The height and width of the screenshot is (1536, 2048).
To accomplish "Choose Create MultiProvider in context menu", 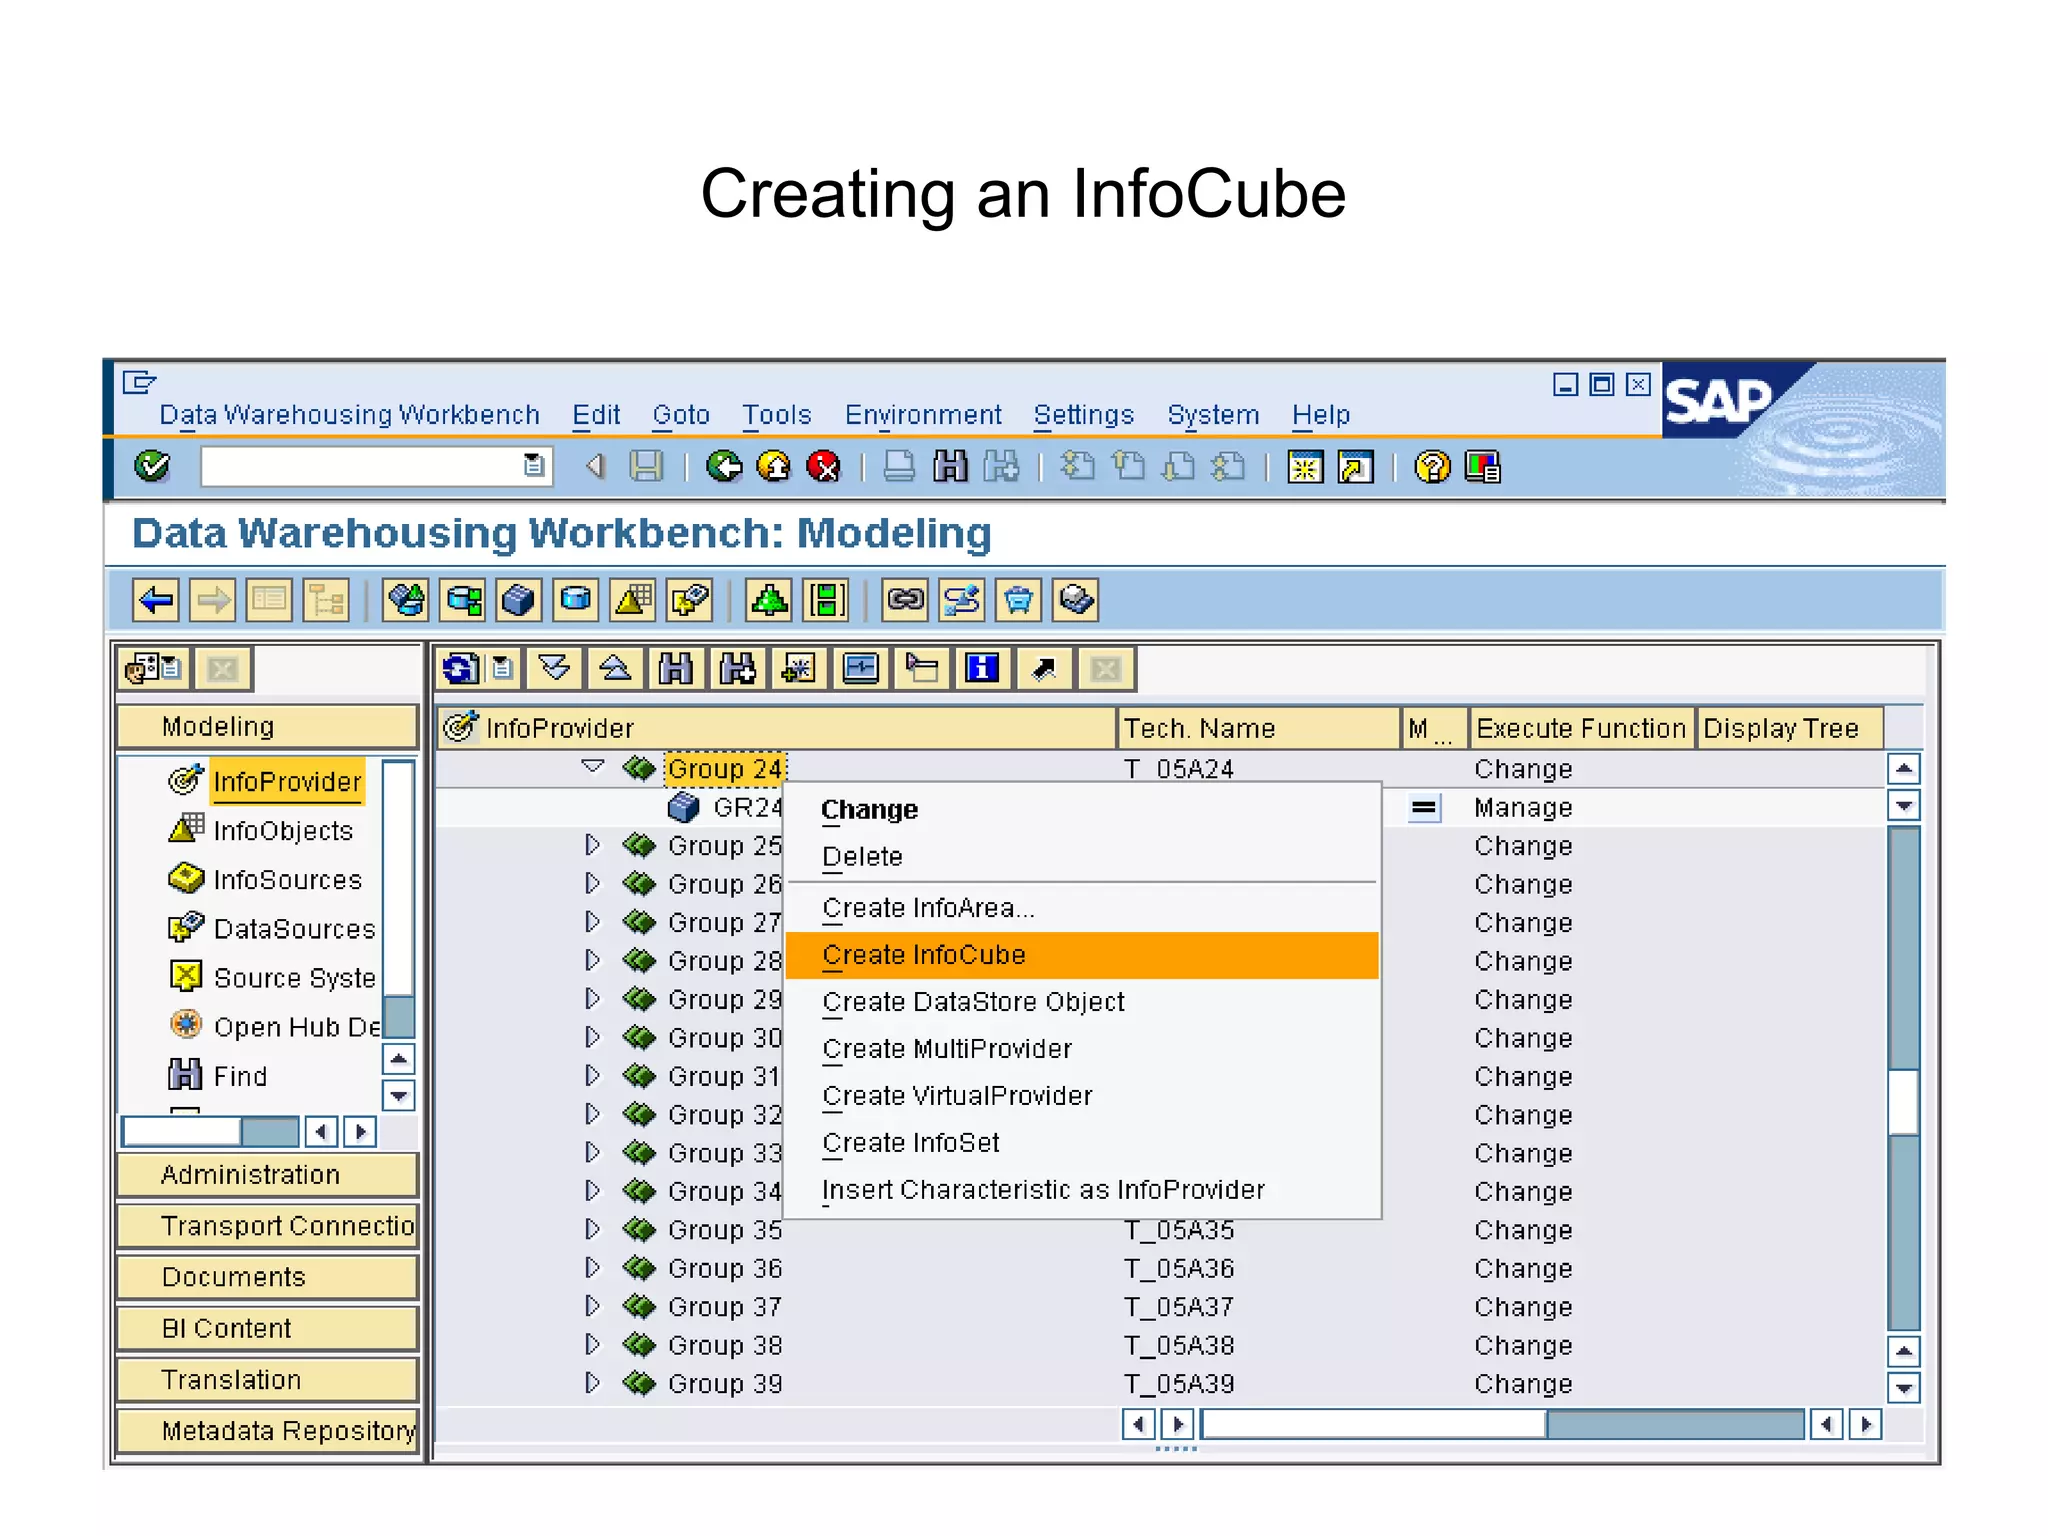I will [x=946, y=1049].
